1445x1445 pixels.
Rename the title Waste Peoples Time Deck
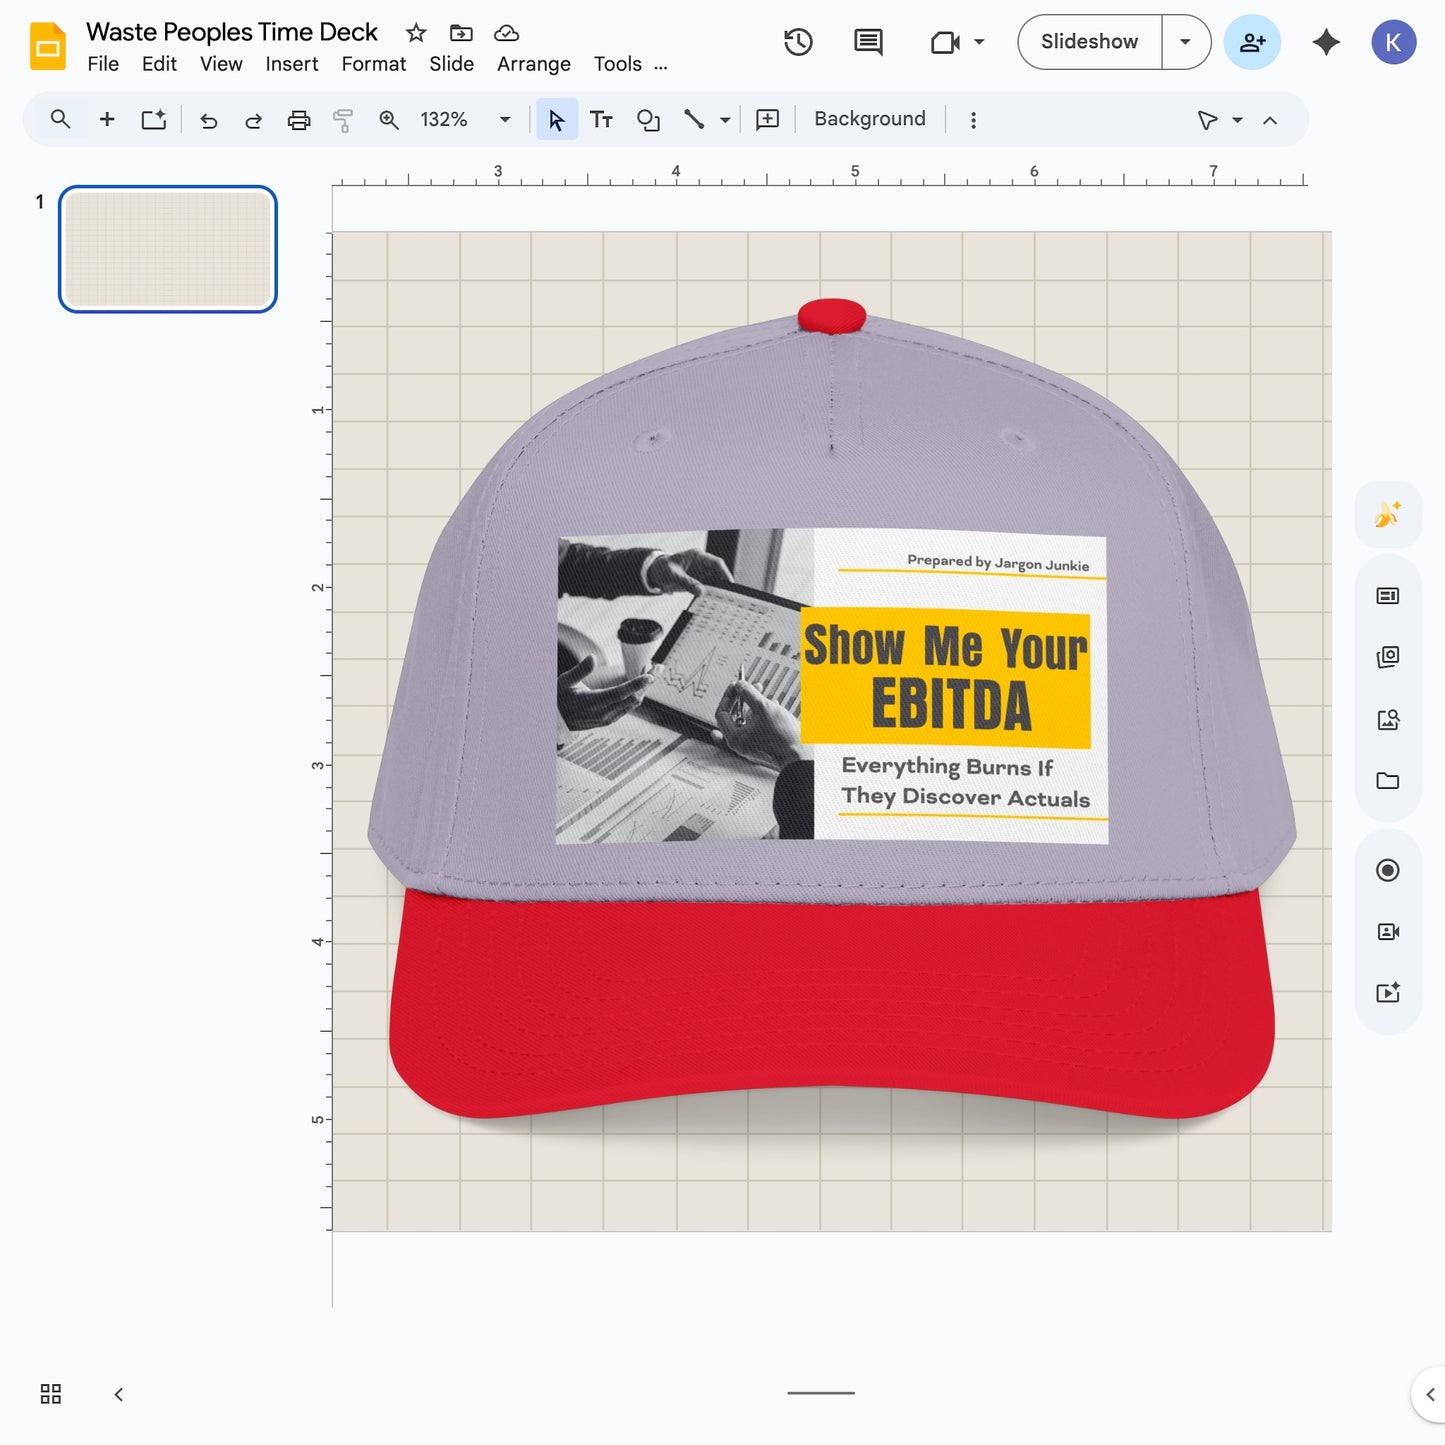click(232, 32)
